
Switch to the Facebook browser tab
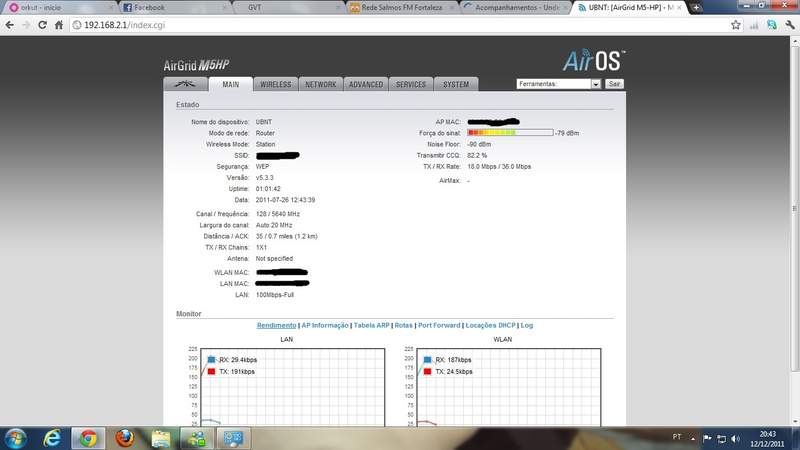[175, 8]
